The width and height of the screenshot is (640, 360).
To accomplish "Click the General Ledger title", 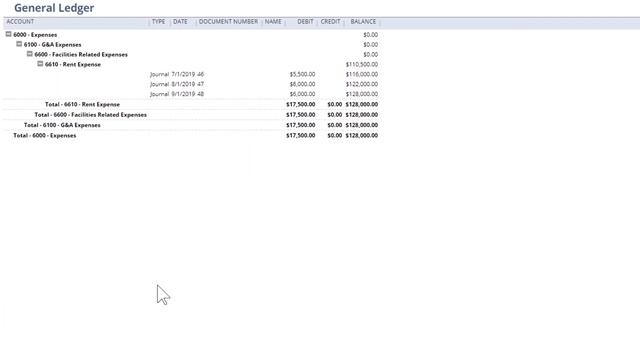I will 54,8.
